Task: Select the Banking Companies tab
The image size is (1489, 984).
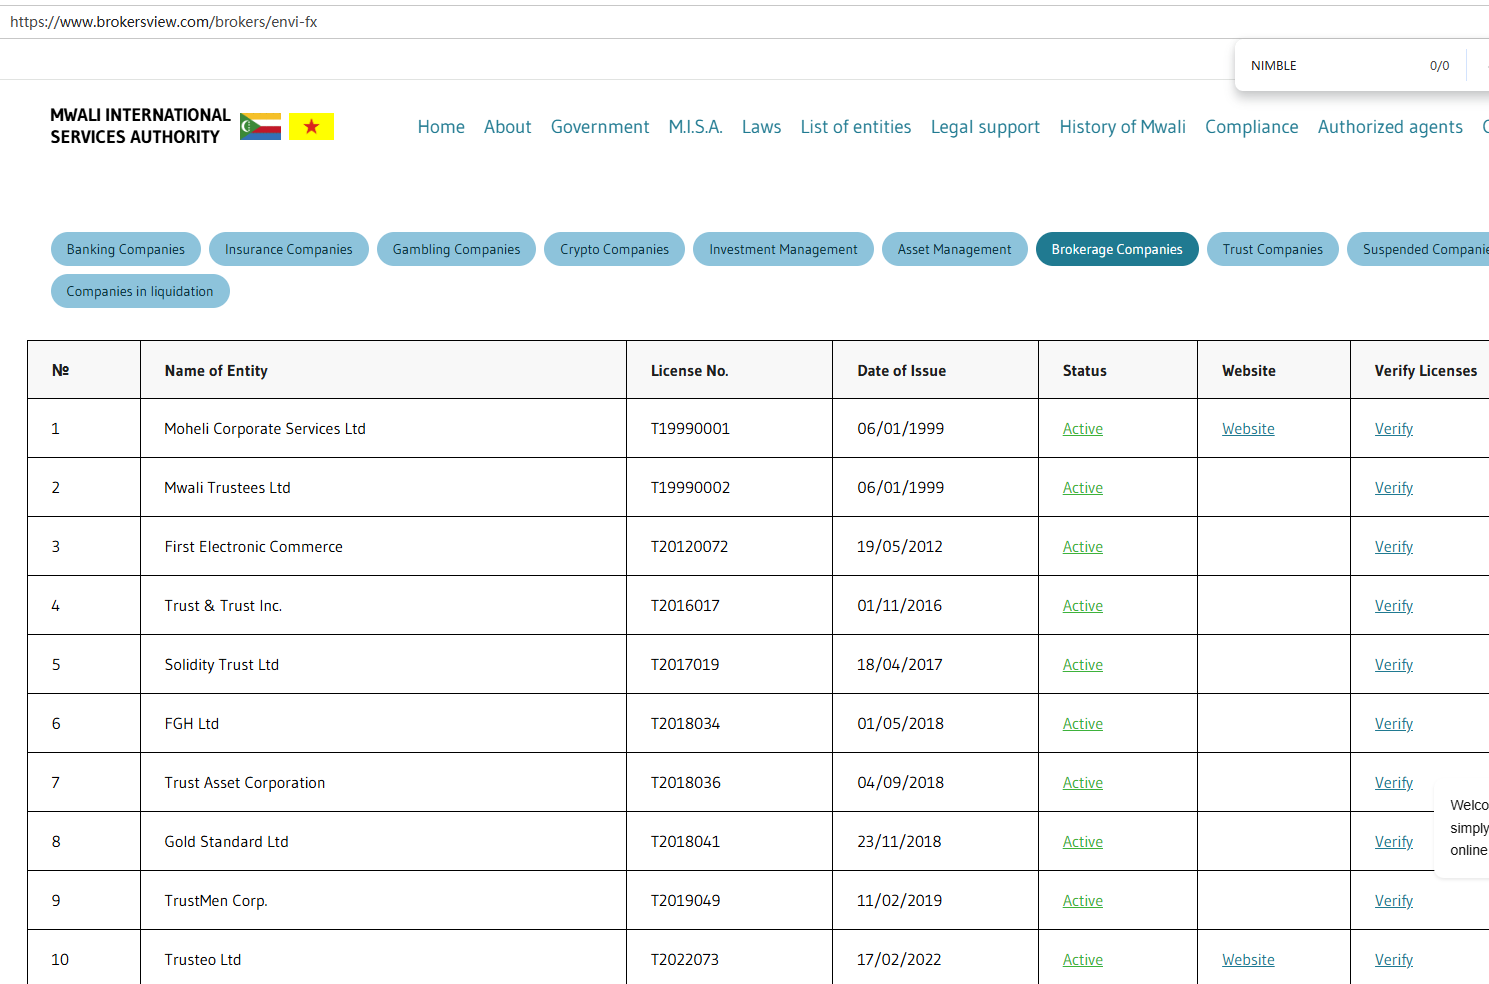Action: pos(126,250)
